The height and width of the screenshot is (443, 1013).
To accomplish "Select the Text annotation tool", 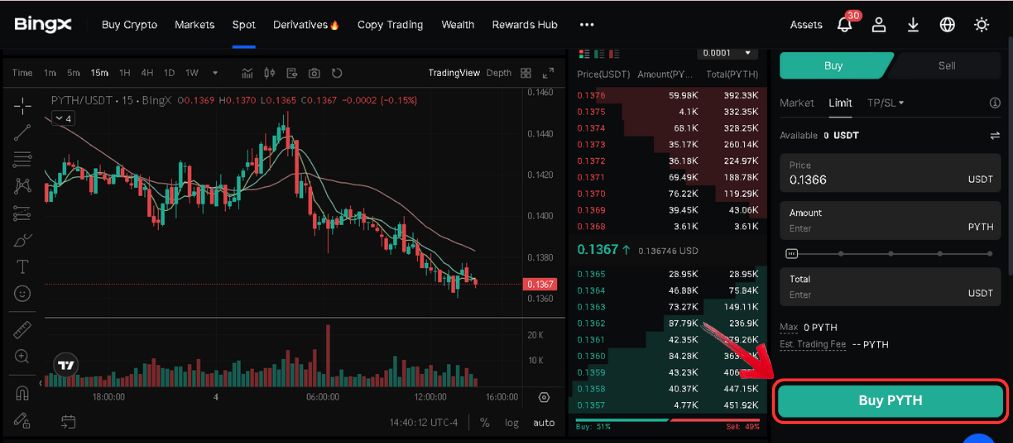I will pos(23,267).
